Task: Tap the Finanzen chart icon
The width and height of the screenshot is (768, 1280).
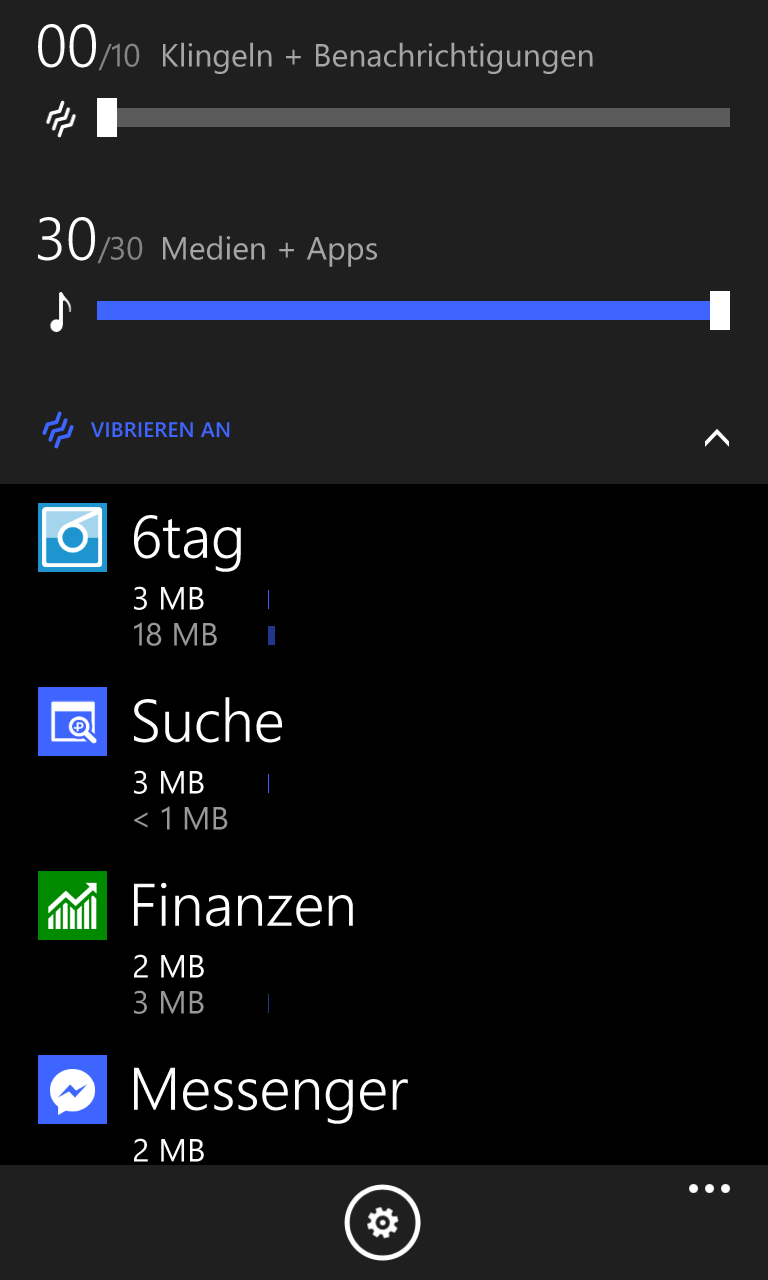Action: [x=72, y=905]
